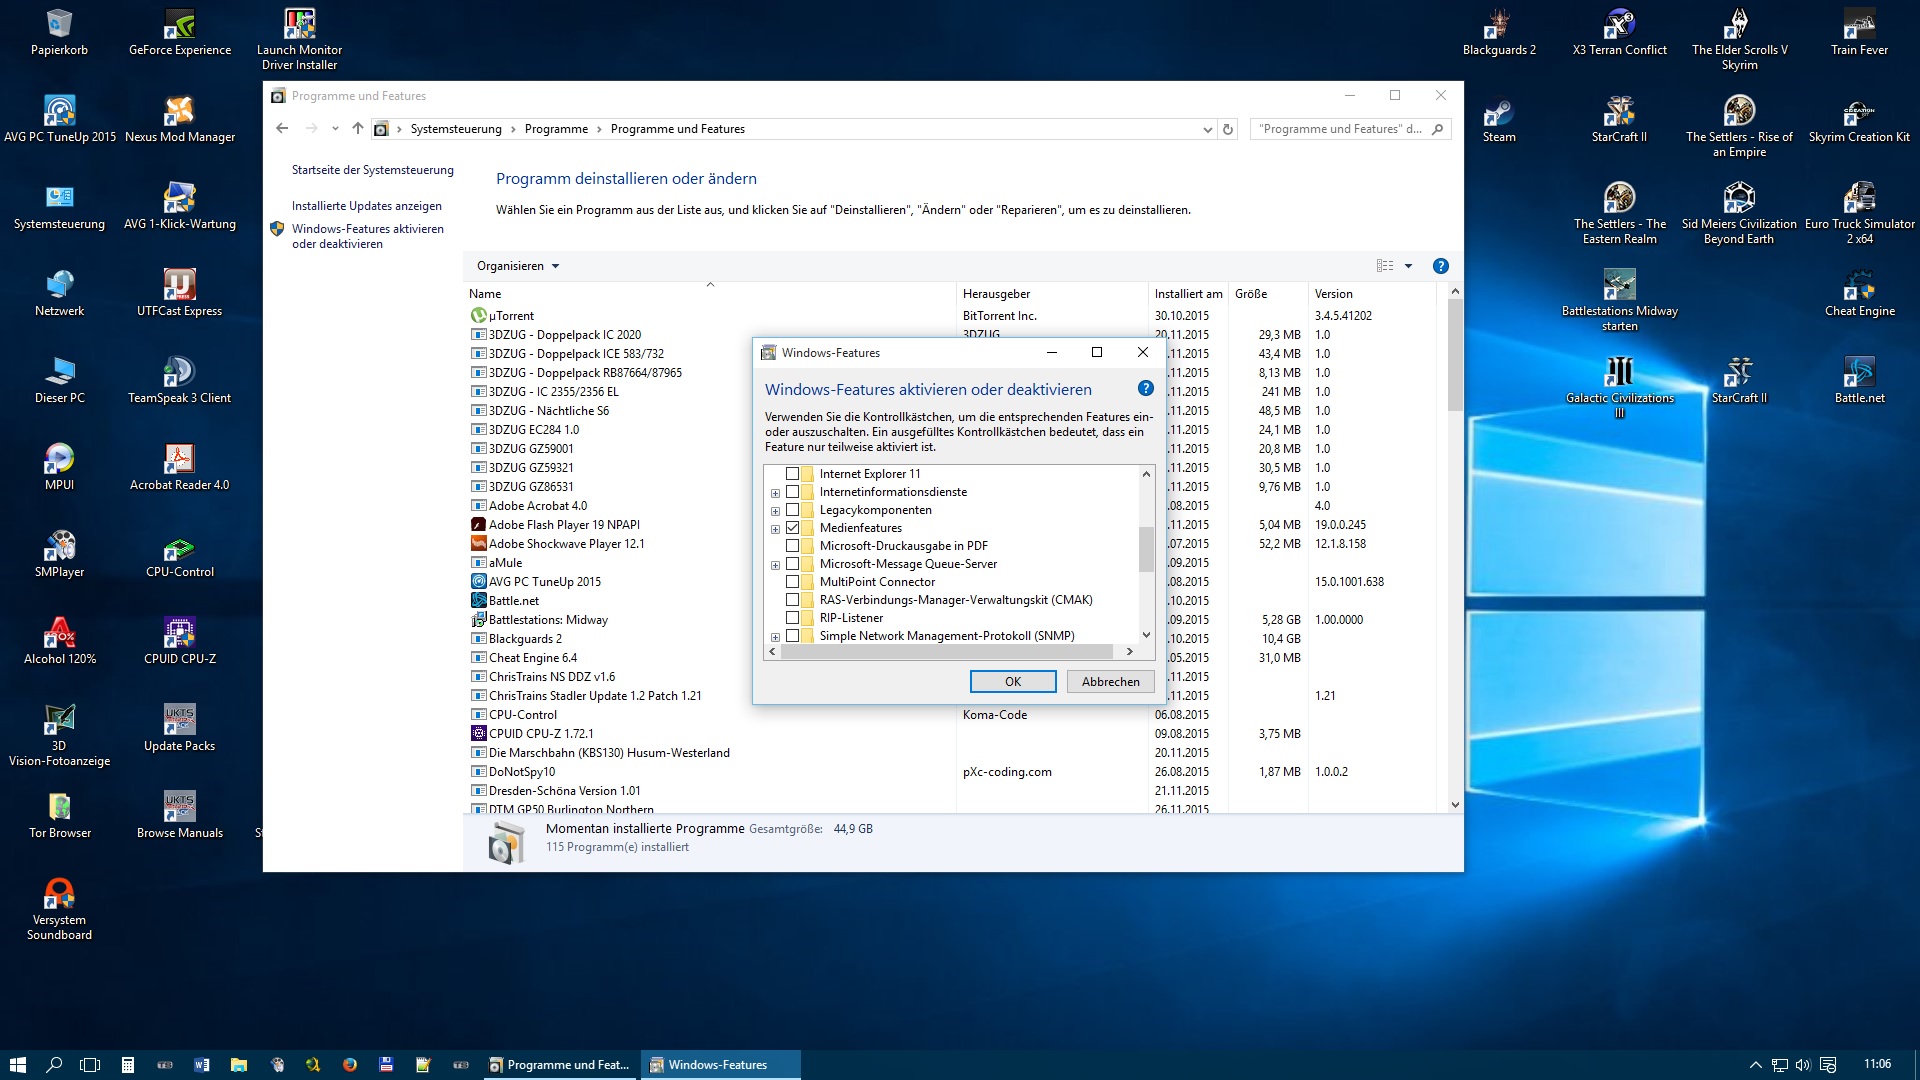This screenshot has width=1920, height=1080.
Task: Click the help icon in Windows-Features dialog
Action: click(1146, 388)
